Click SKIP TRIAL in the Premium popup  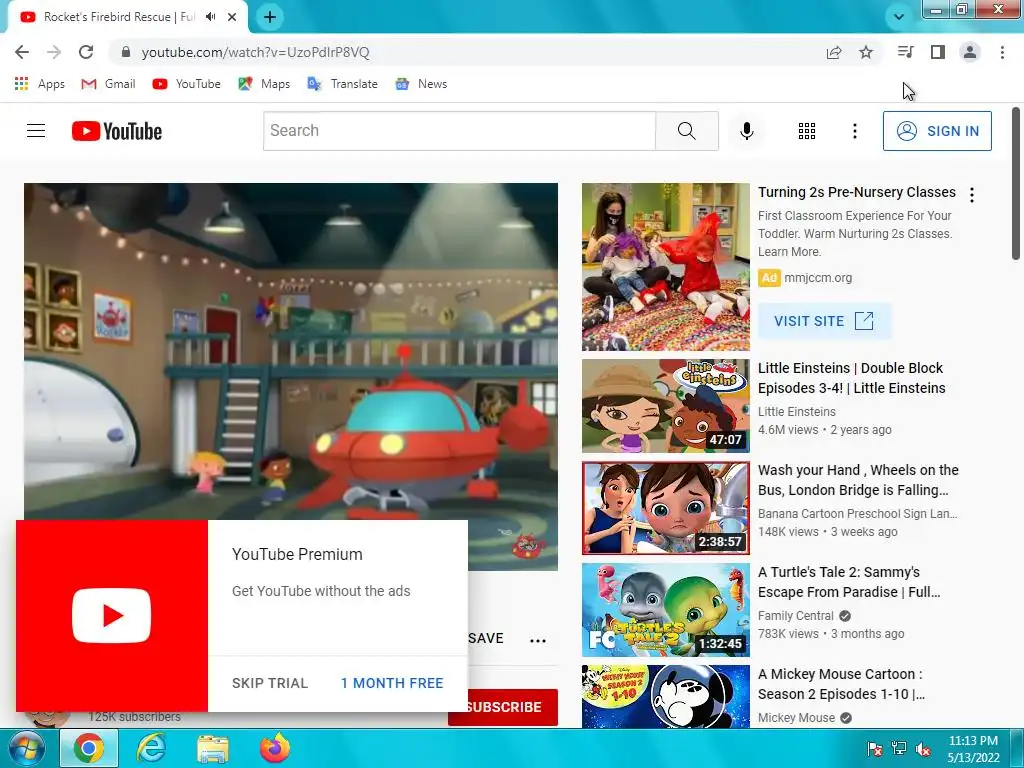tap(270, 683)
